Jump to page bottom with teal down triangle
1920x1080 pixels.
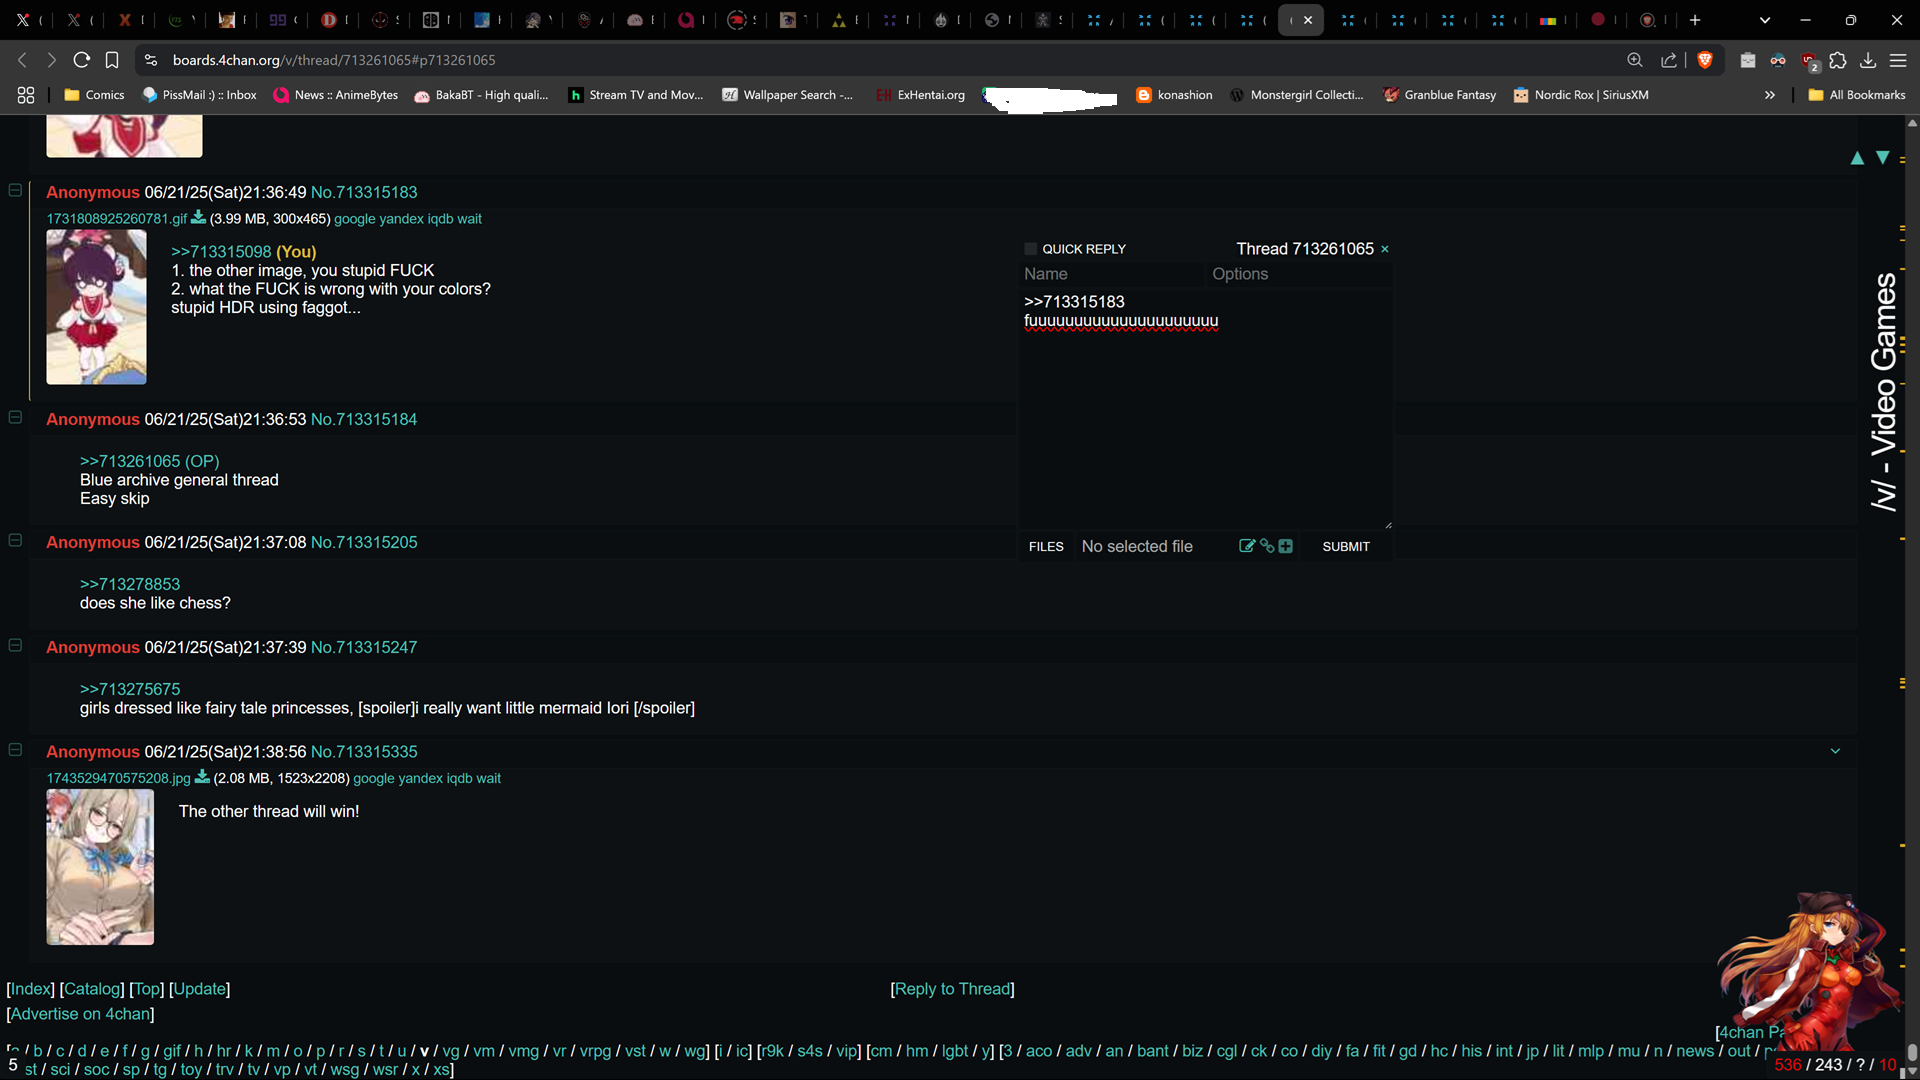[1883, 158]
